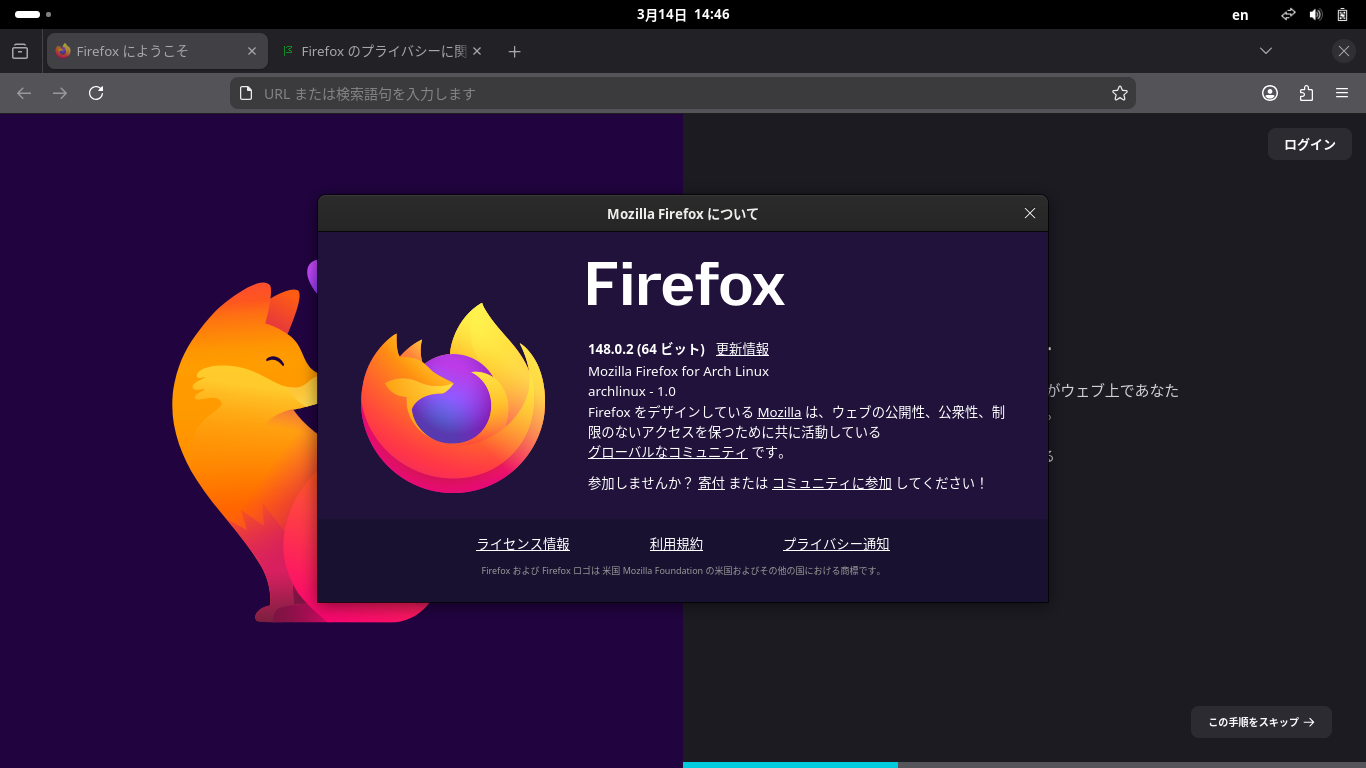Screen dimensions: 1366x768
Task: Open the 'プライバシー通知' link
Action: click(x=836, y=544)
